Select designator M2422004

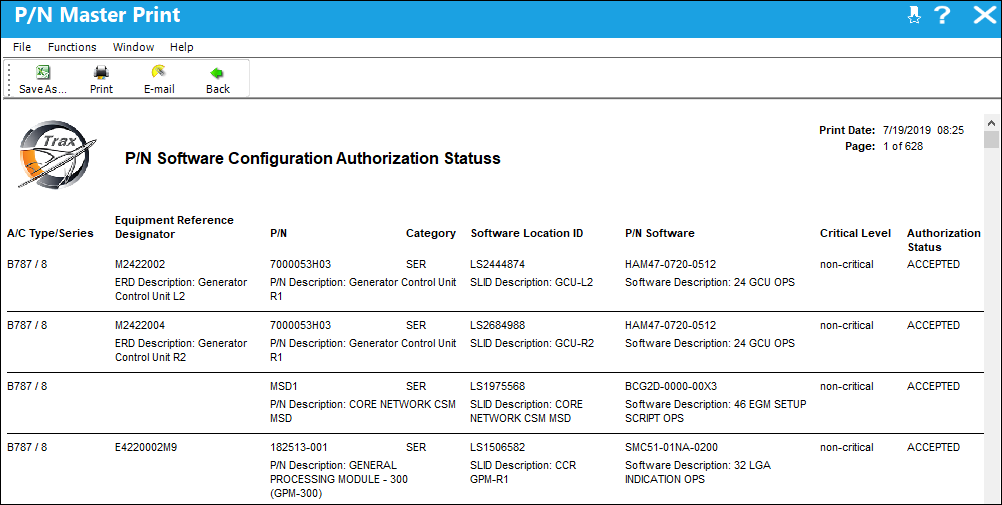(x=140, y=325)
